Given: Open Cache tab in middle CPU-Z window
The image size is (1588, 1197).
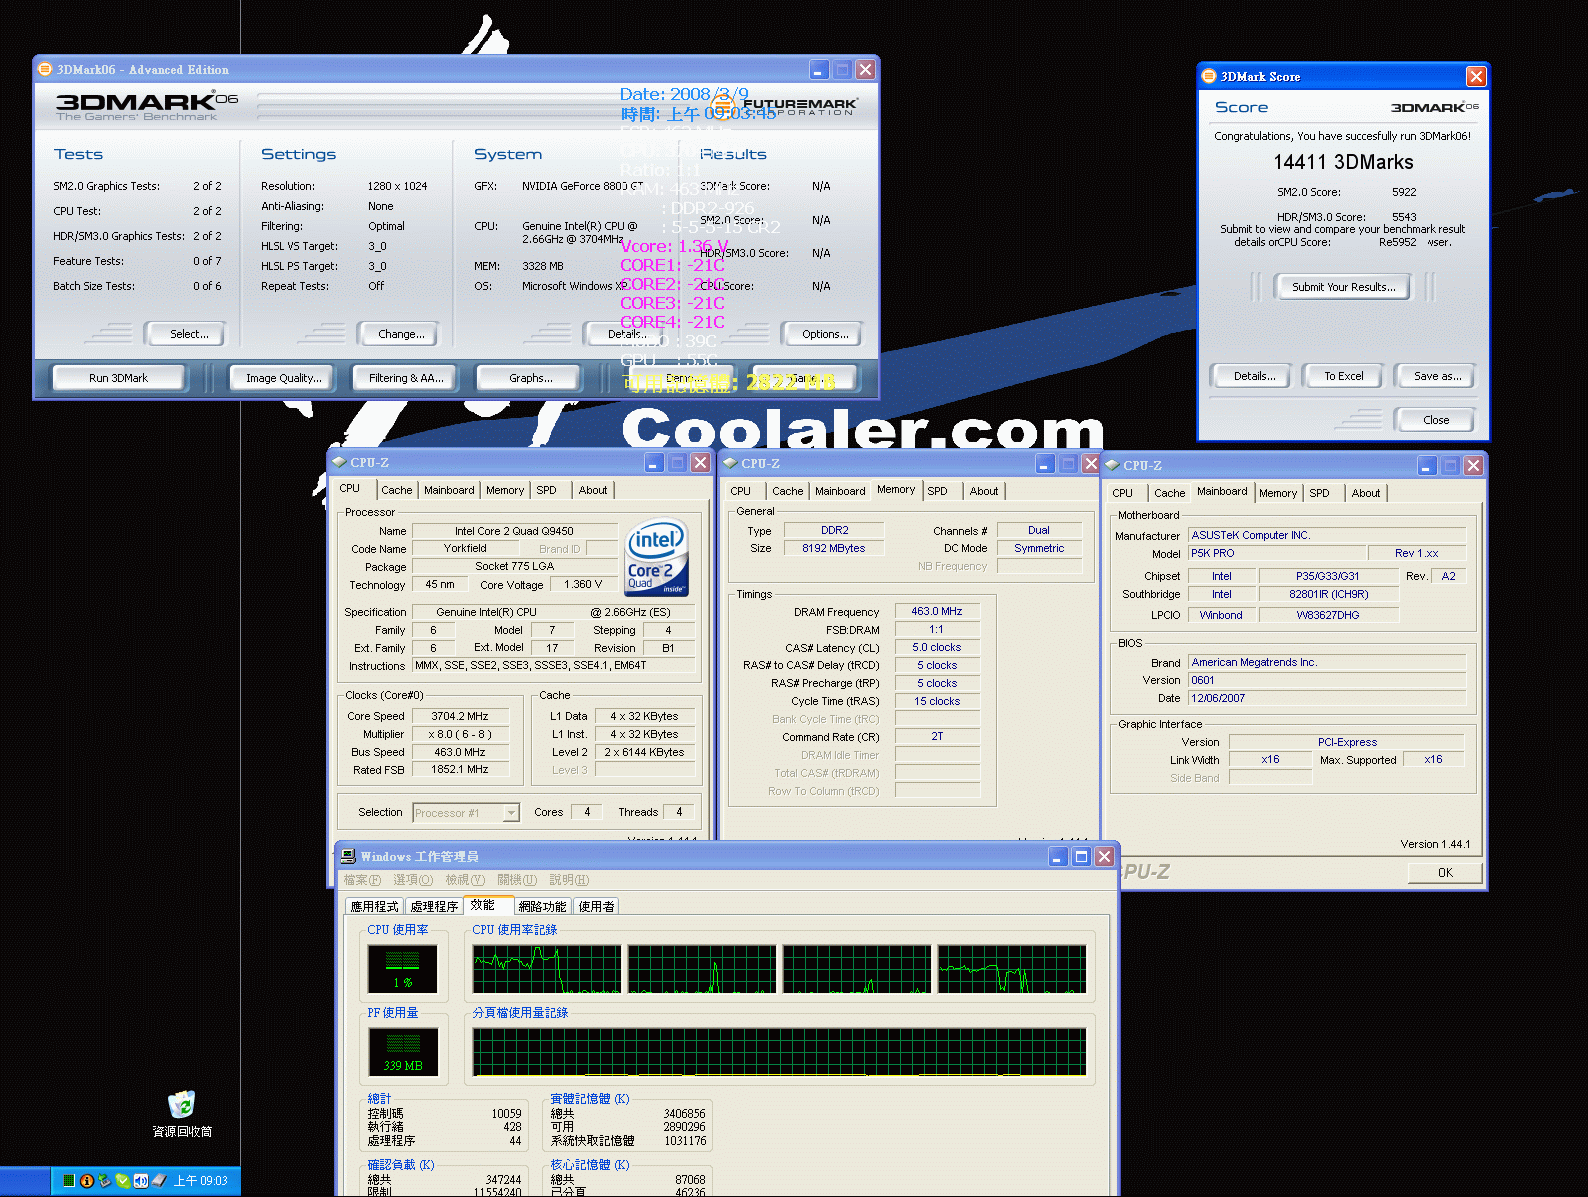Looking at the screenshot, I should (787, 491).
